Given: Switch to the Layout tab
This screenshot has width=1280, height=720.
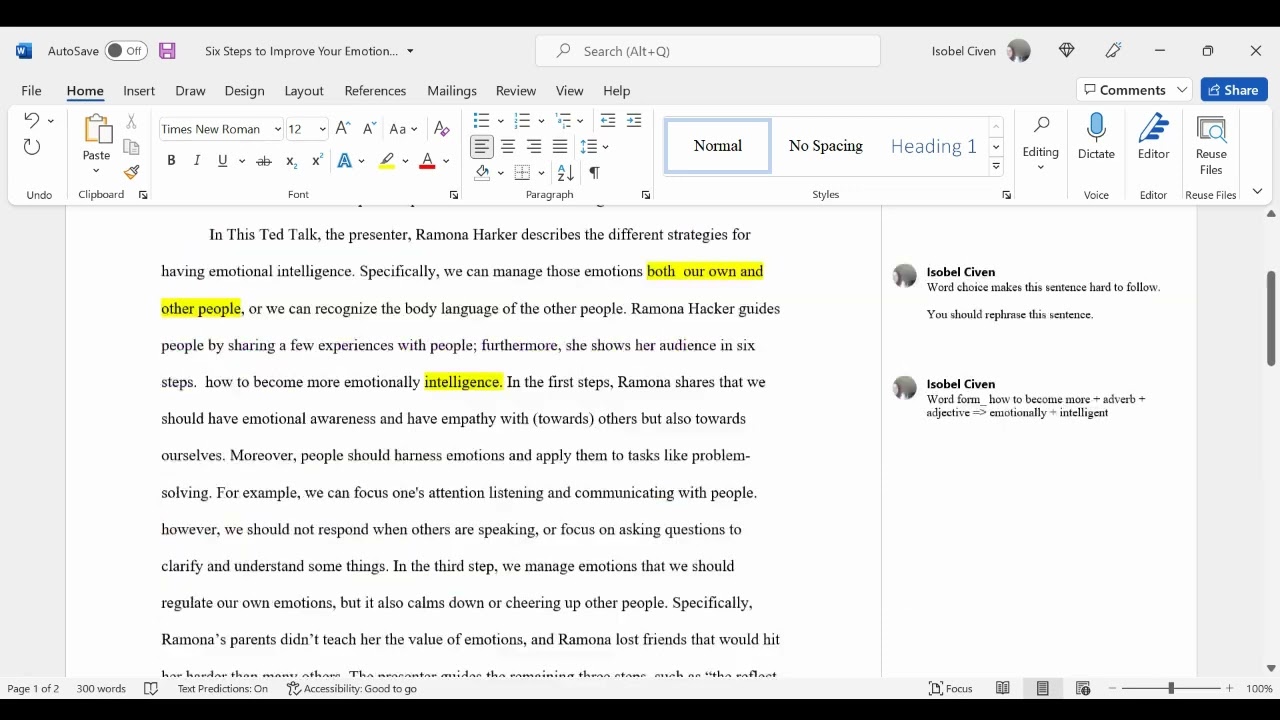Looking at the screenshot, I should (304, 91).
